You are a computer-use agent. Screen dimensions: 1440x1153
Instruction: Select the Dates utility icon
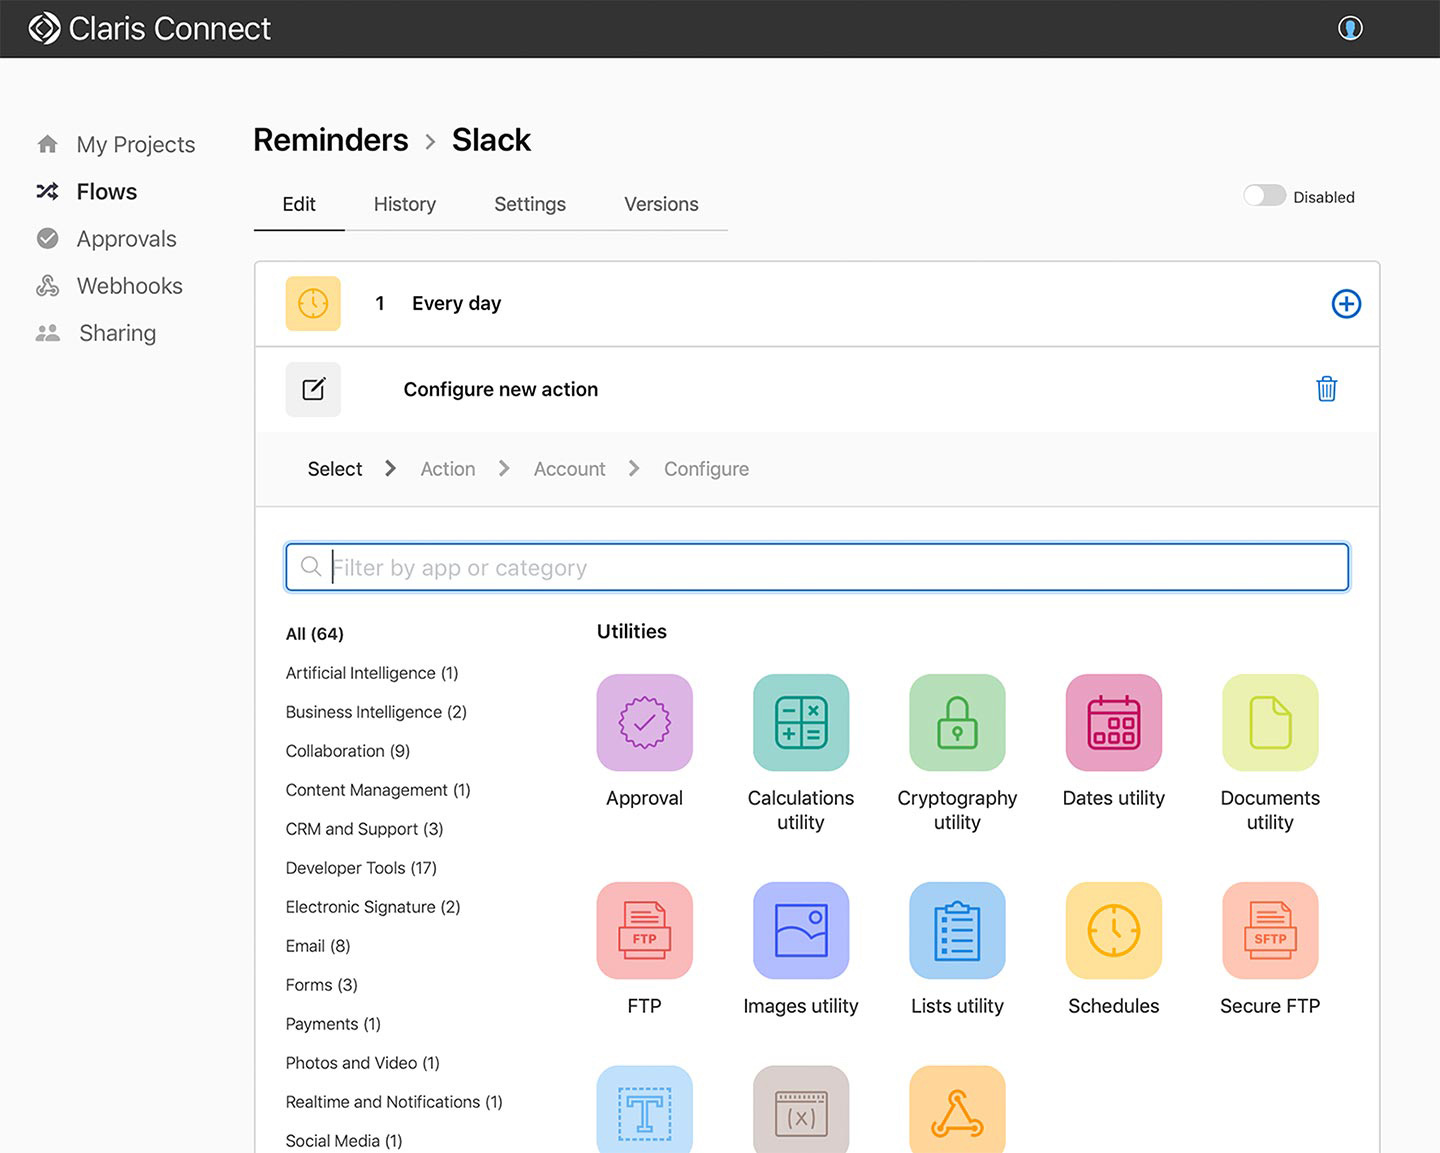(x=1114, y=722)
